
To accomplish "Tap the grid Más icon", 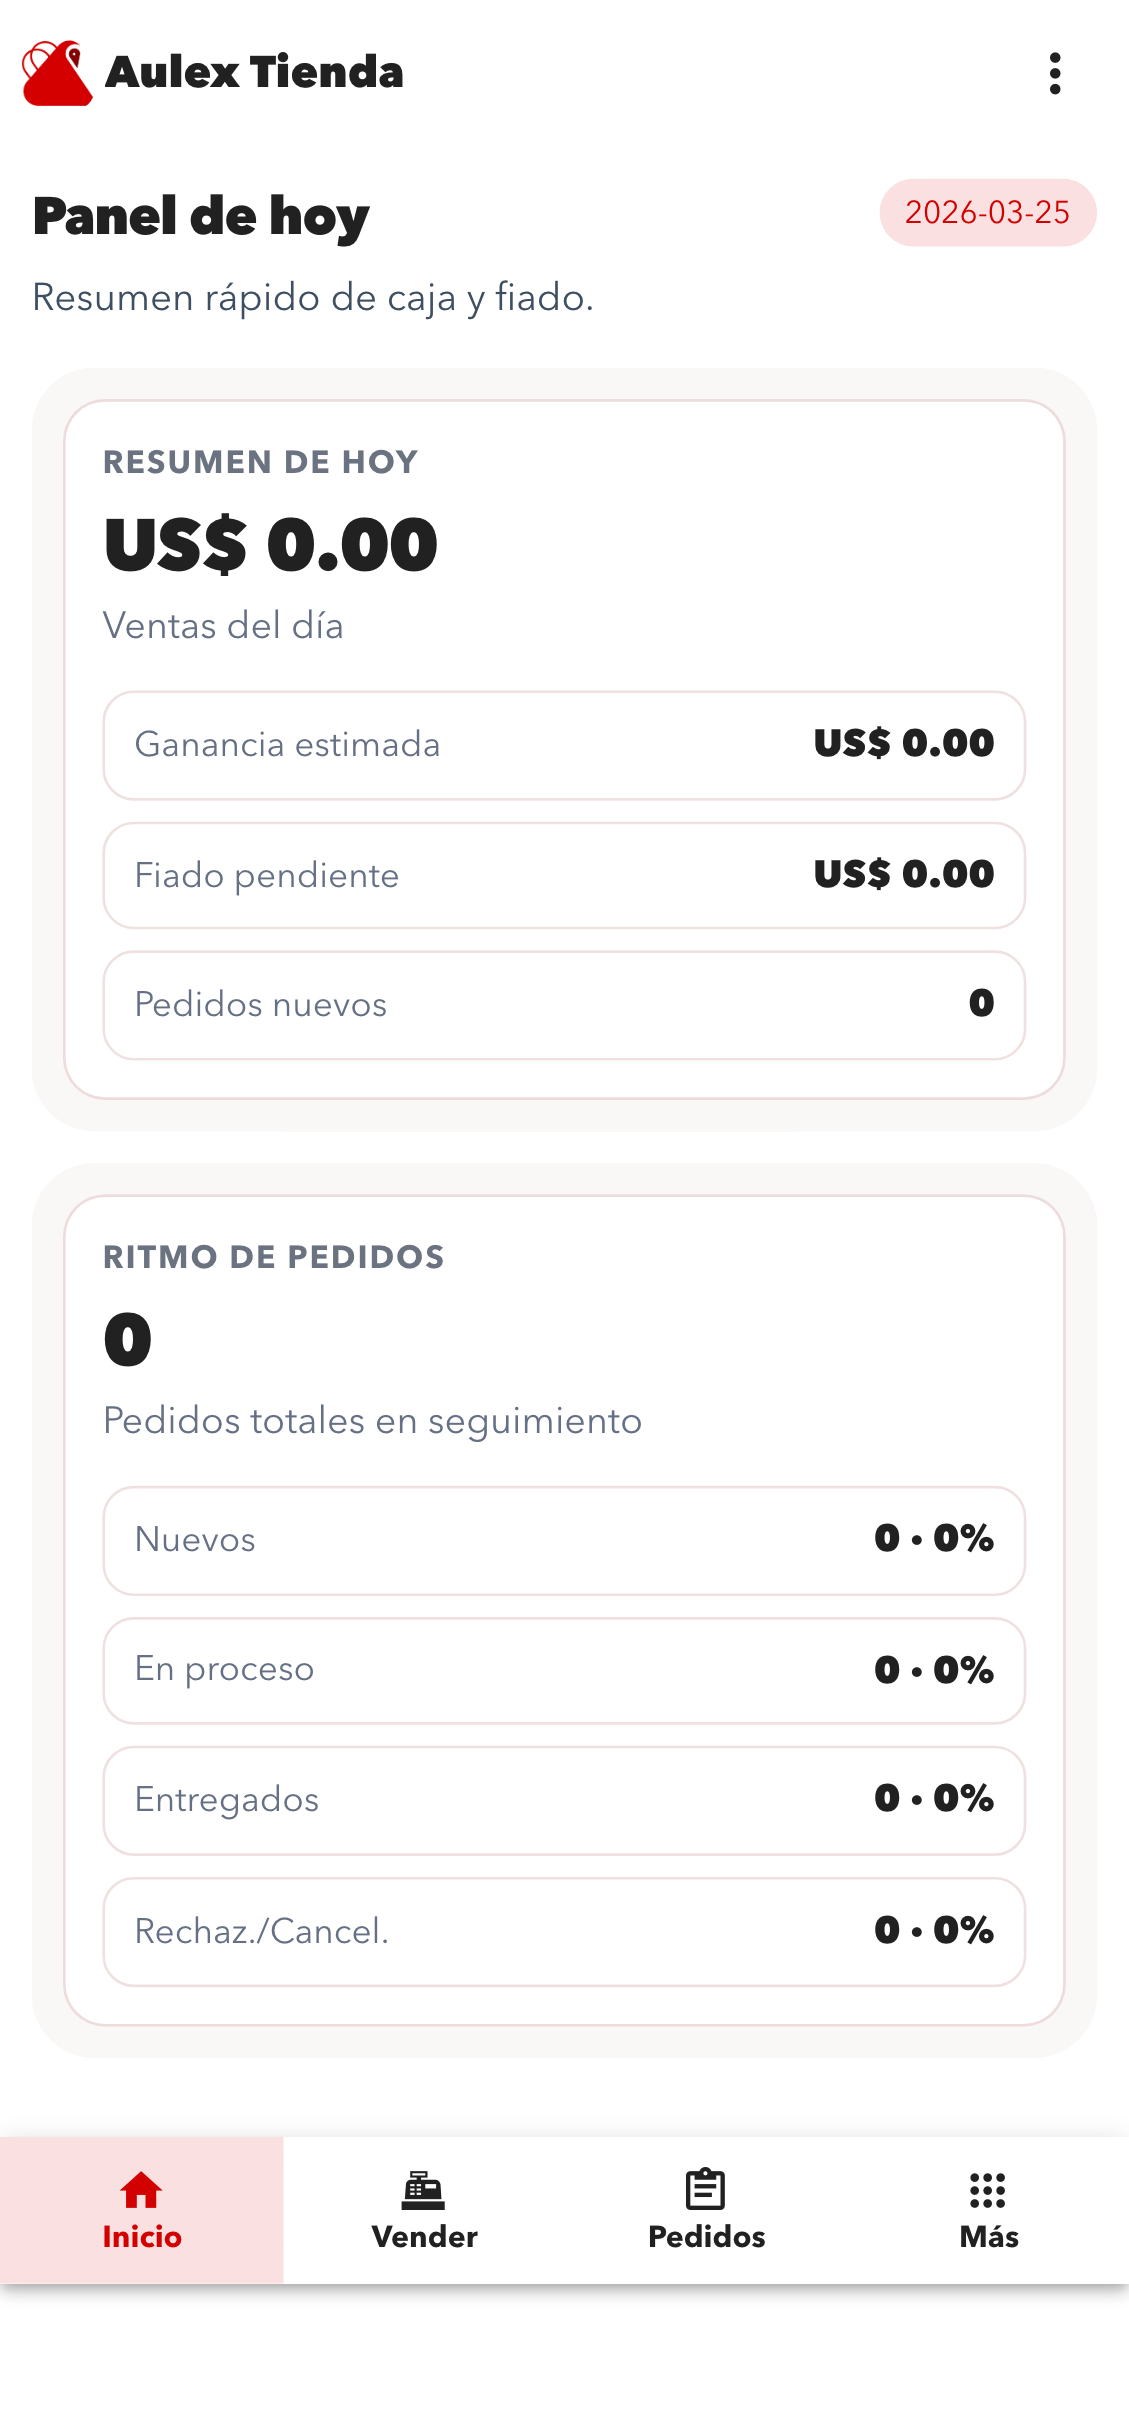I will coord(988,2189).
